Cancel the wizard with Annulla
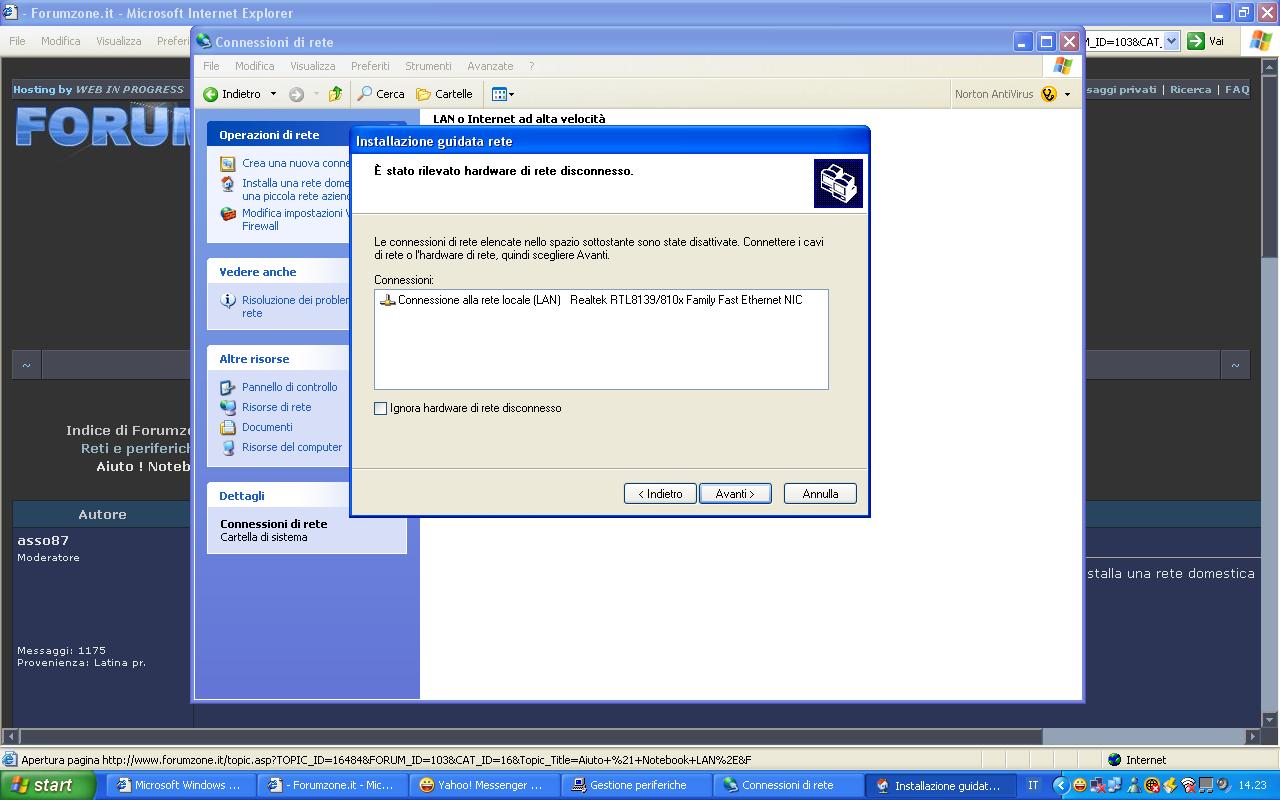Viewport: 1280px width, 800px height. (x=820, y=494)
